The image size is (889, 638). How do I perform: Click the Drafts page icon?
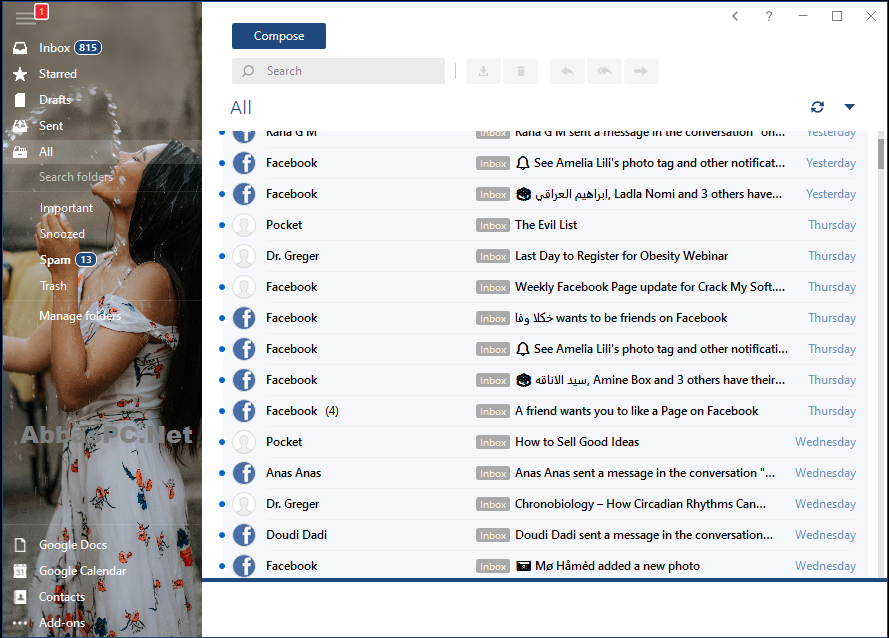20,100
